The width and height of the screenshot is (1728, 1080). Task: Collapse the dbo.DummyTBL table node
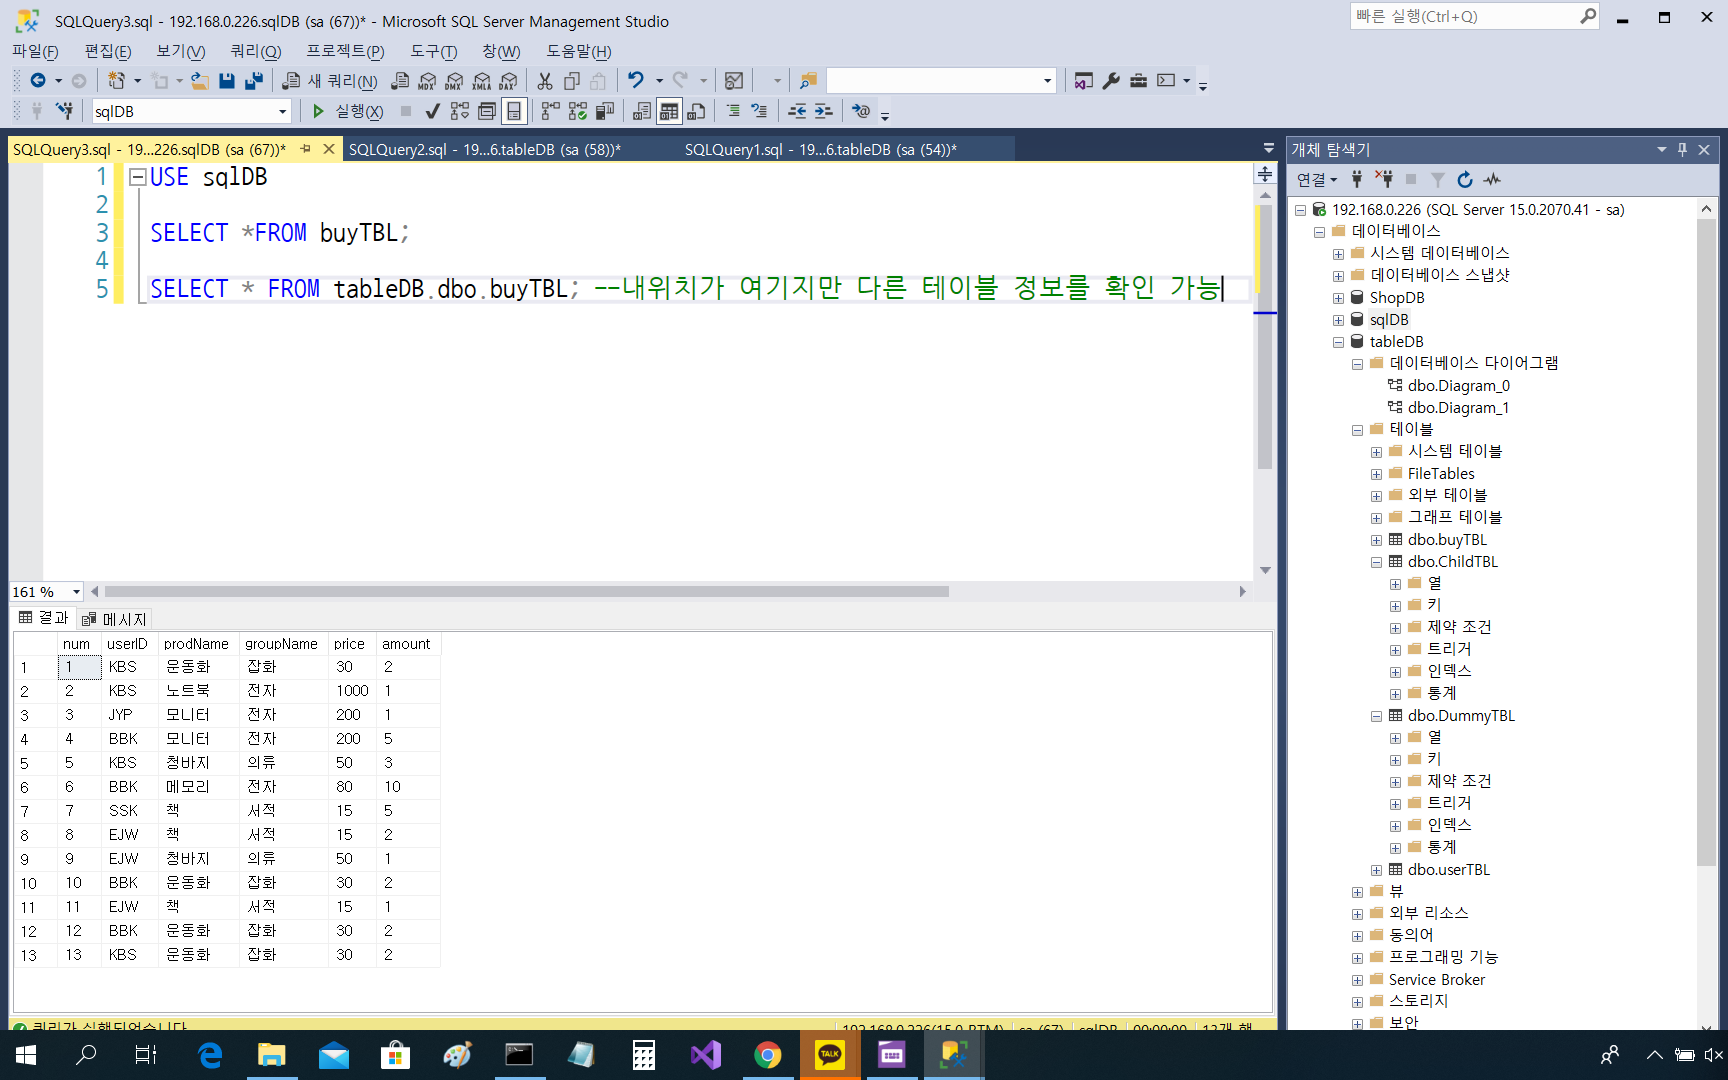click(x=1376, y=716)
